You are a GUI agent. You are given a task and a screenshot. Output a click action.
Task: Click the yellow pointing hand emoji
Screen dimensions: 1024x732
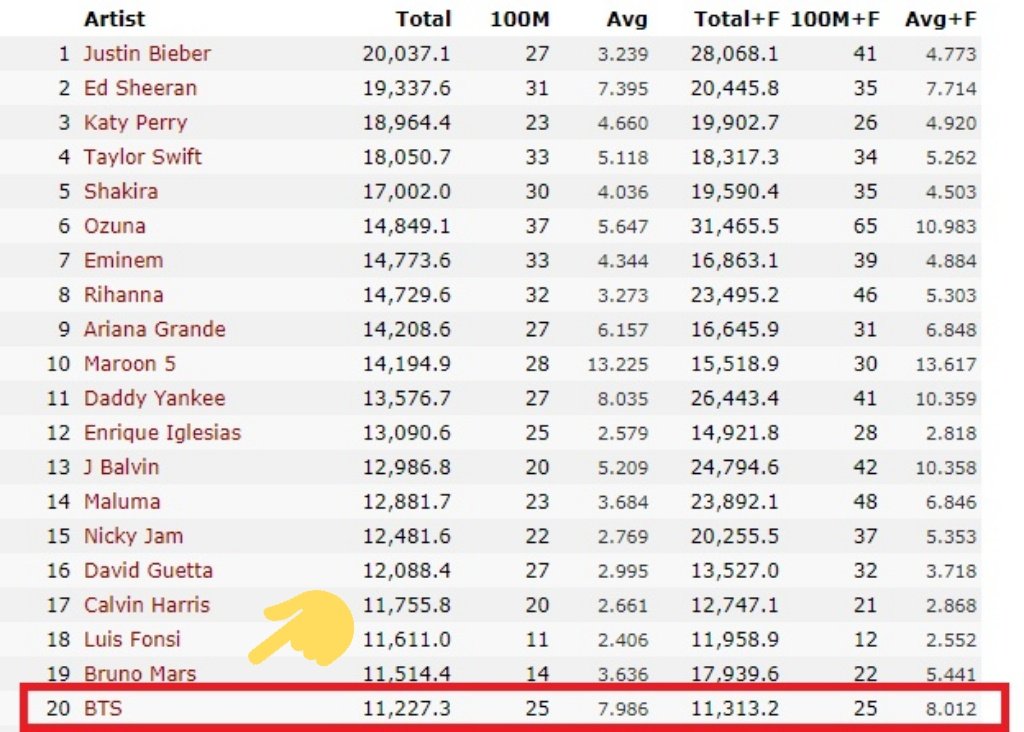pos(302,628)
